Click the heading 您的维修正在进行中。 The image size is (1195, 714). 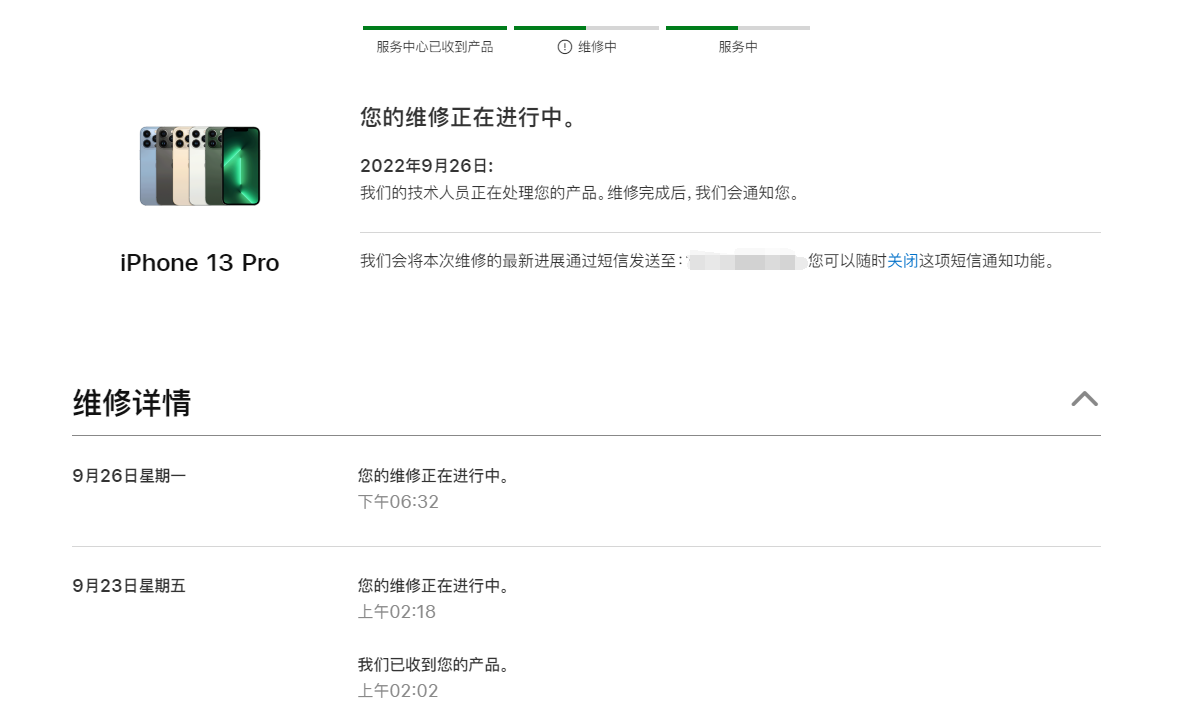470,117
